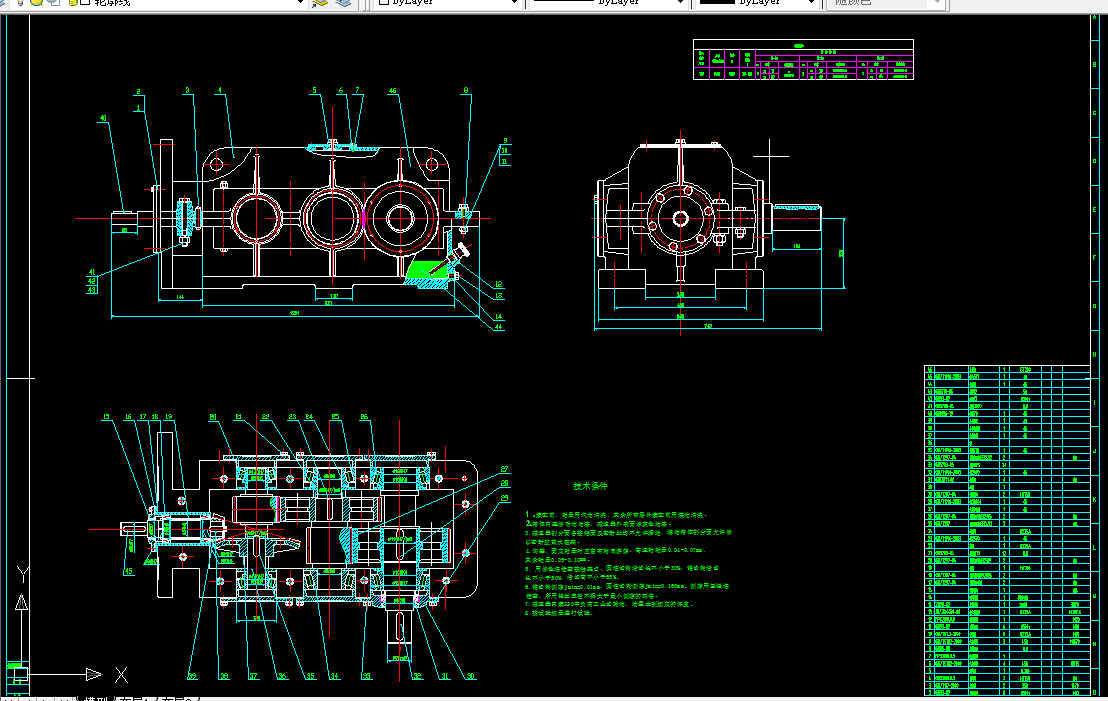The height and width of the screenshot is (701, 1108).
Task: Select part balloon number 28 in plan view
Action: (x=505, y=484)
